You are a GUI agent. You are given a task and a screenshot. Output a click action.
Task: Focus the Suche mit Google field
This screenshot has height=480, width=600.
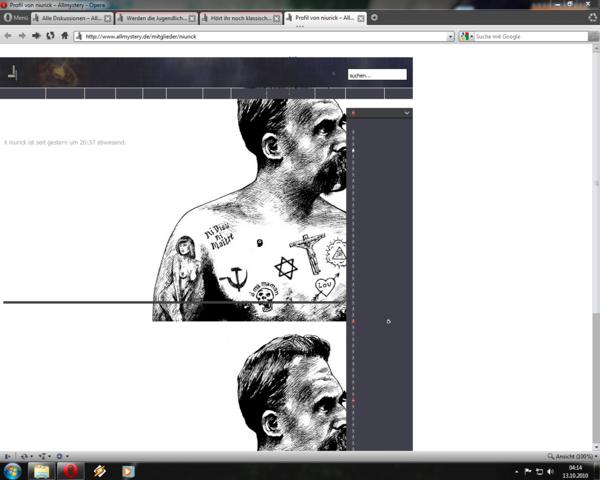(x=531, y=36)
